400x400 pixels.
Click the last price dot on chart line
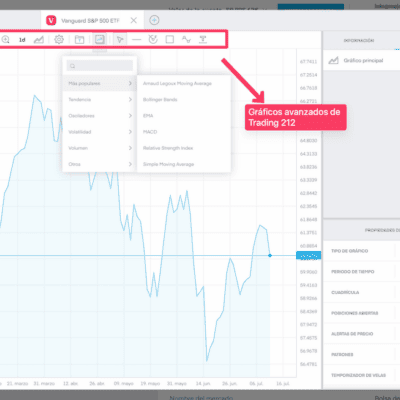(270, 256)
